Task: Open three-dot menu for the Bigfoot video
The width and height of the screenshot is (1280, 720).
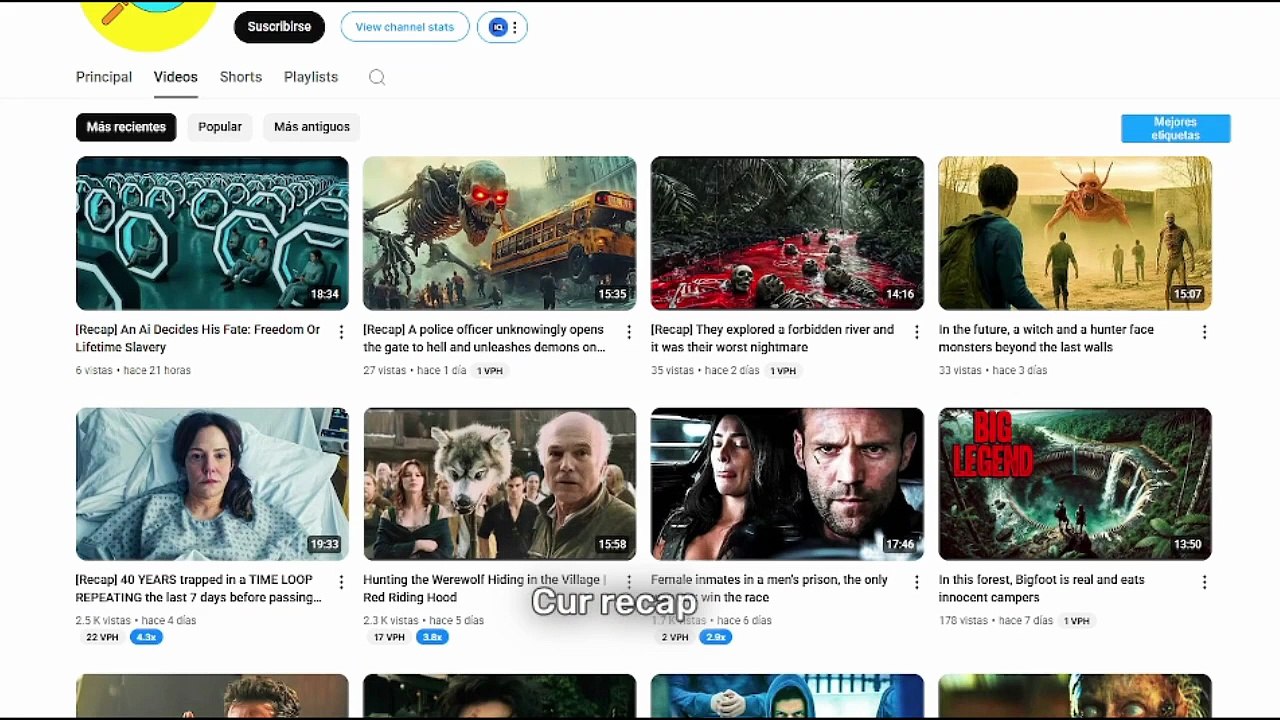Action: [x=1204, y=581]
